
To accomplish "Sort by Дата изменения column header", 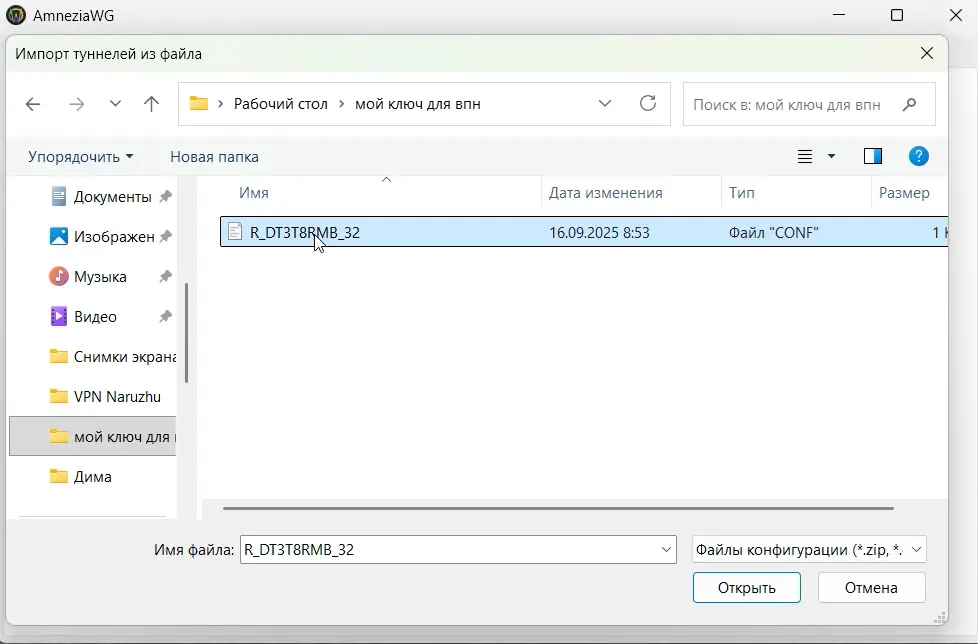I will pos(605,193).
